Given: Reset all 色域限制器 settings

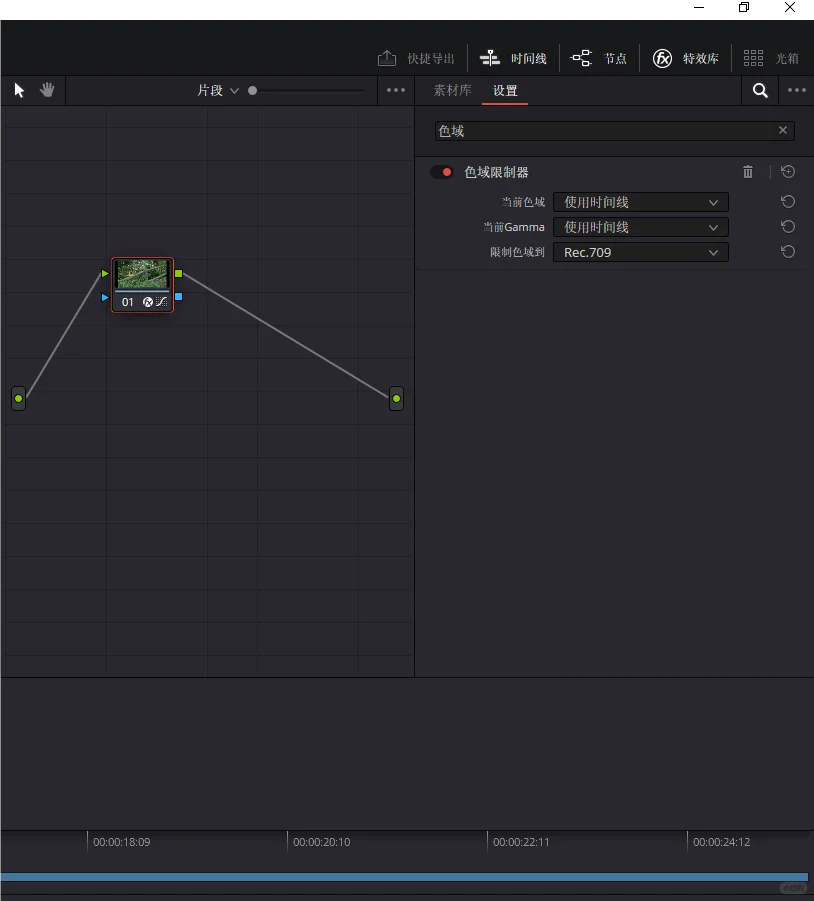Looking at the screenshot, I should click(788, 171).
